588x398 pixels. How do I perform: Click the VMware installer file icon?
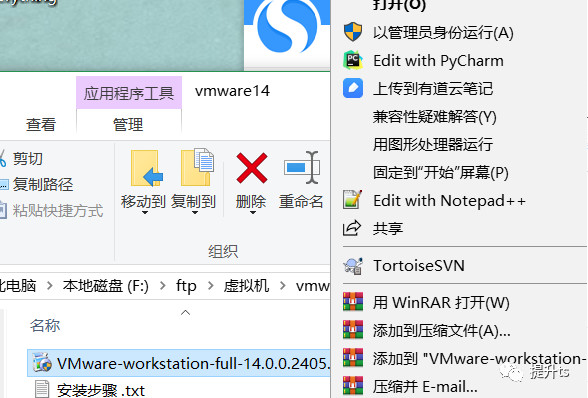pyautogui.click(x=42, y=363)
